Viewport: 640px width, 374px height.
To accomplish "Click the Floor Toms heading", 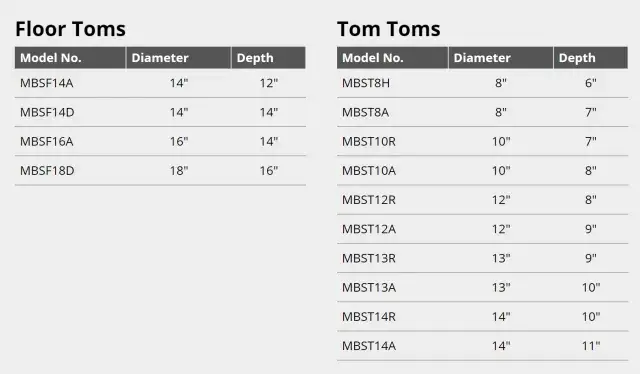I will pyautogui.click(x=70, y=29).
